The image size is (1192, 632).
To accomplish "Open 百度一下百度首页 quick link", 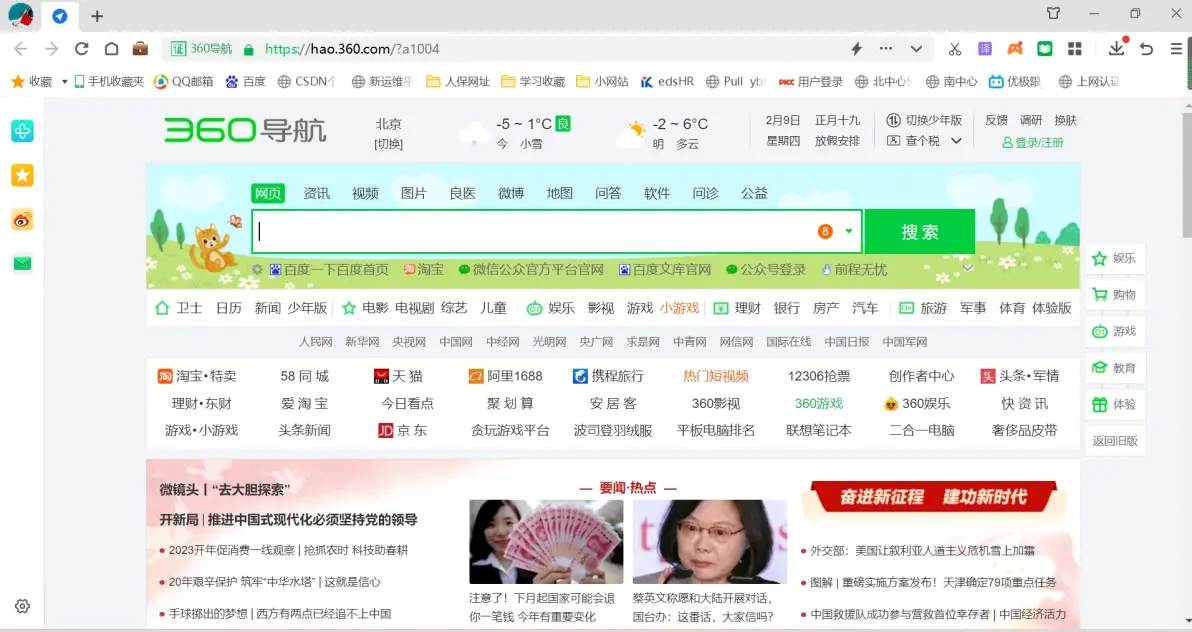I will tap(329, 269).
